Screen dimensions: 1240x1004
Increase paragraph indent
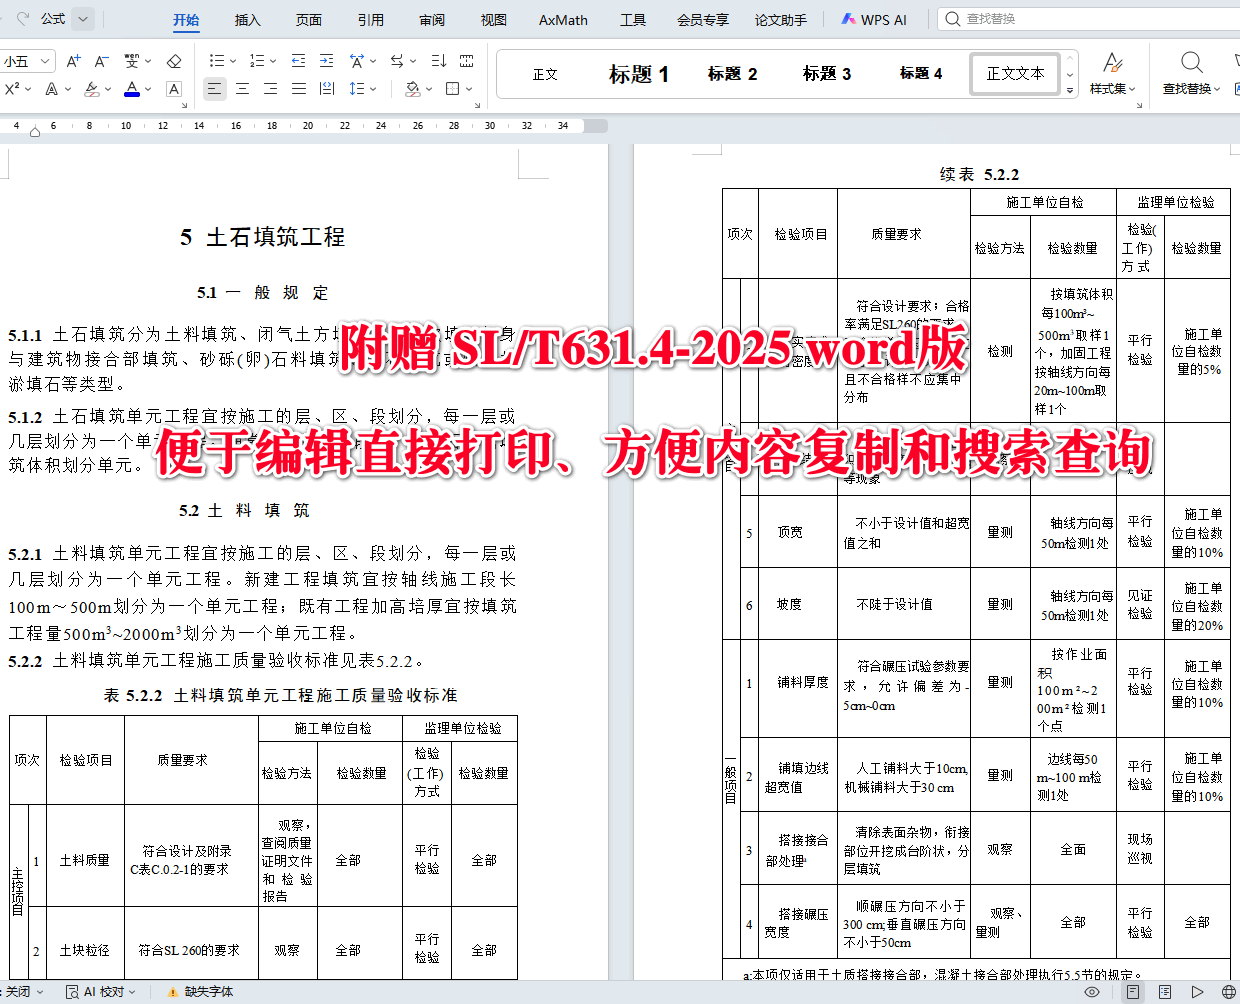326,61
